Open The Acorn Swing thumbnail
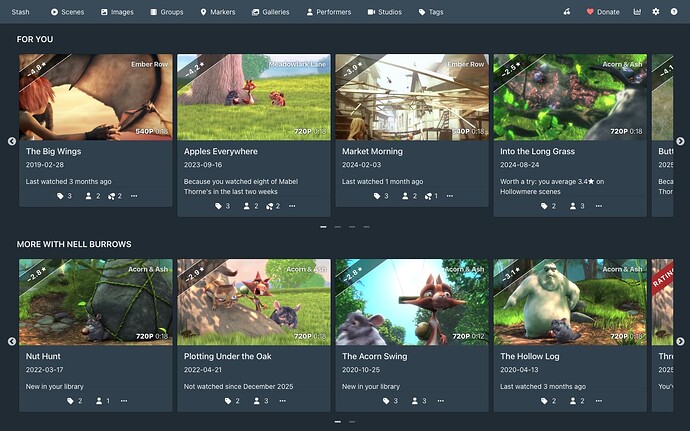The width and height of the screenshot is (690, 431). click(x=412, y=302)
